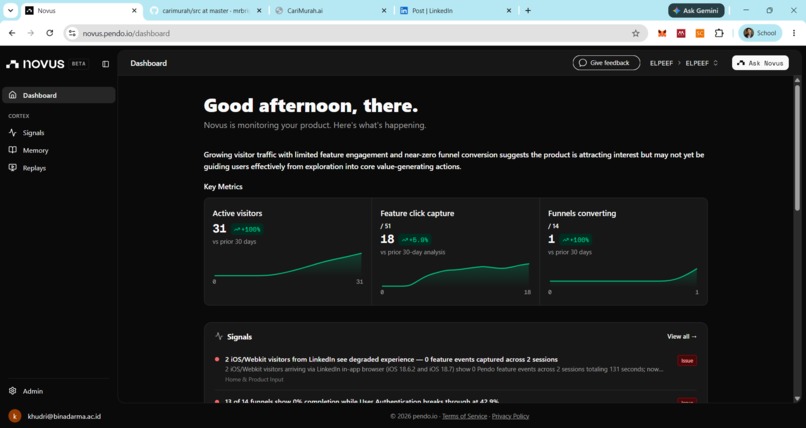Click the page vertical scrollbar

797,146
